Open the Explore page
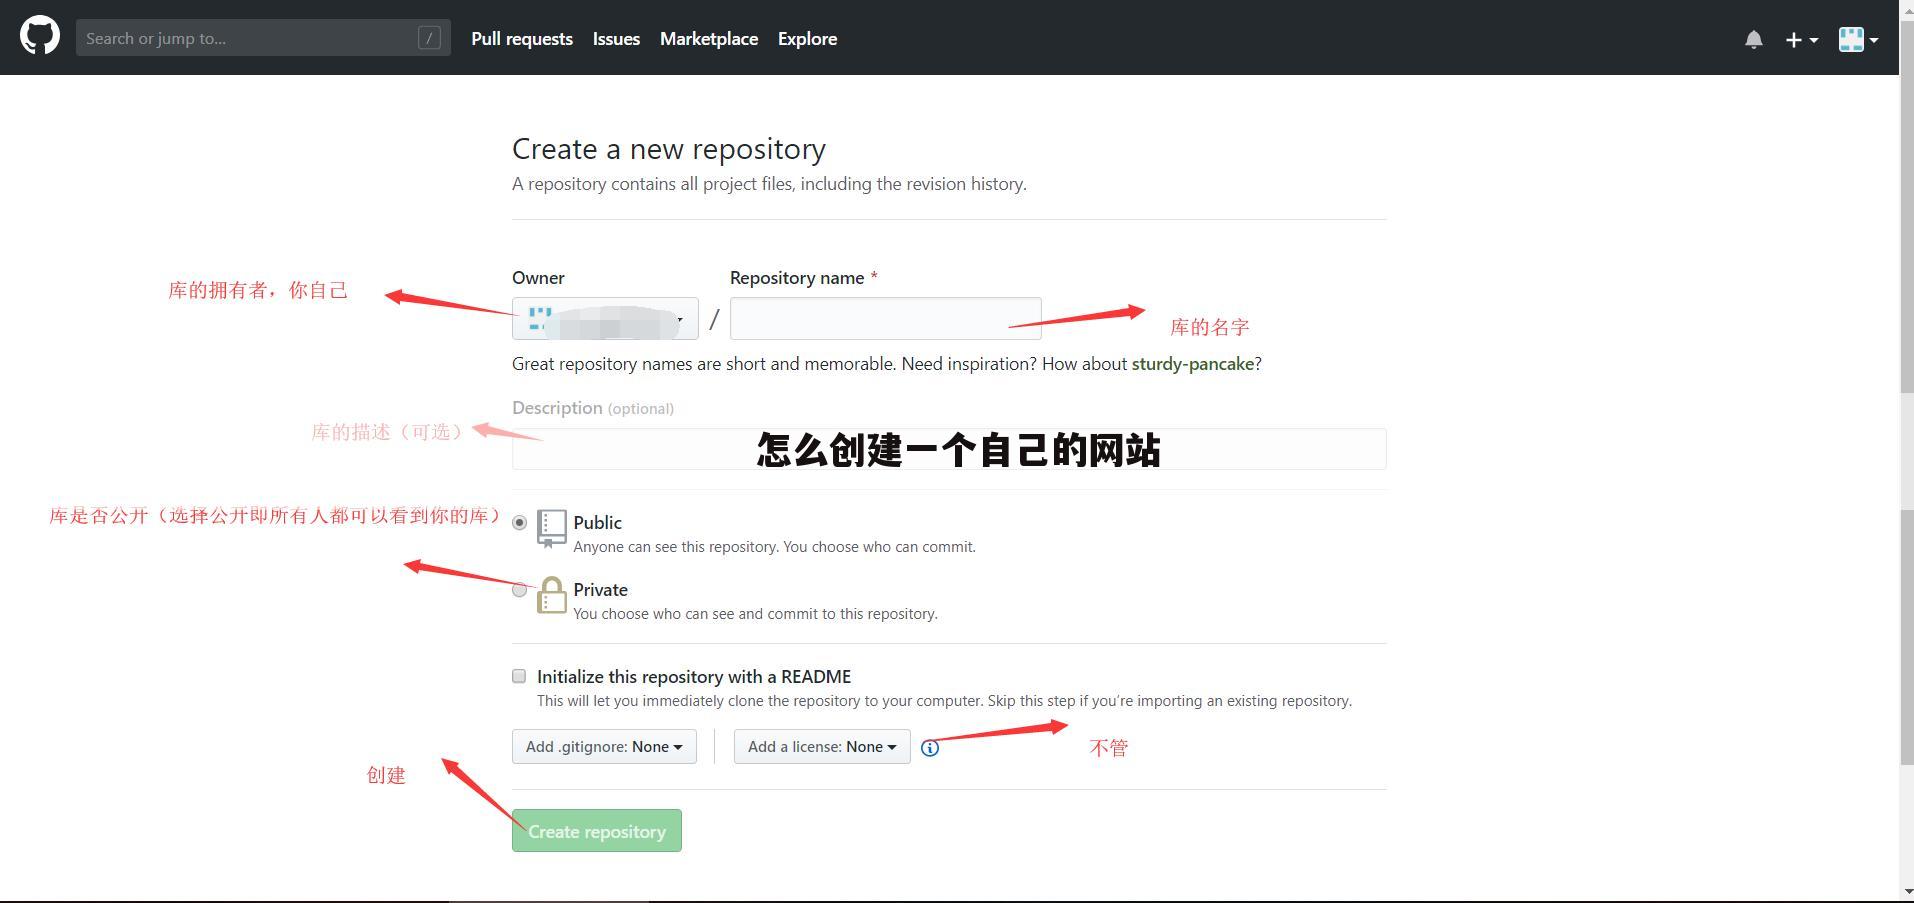 (x=808, y=39)
